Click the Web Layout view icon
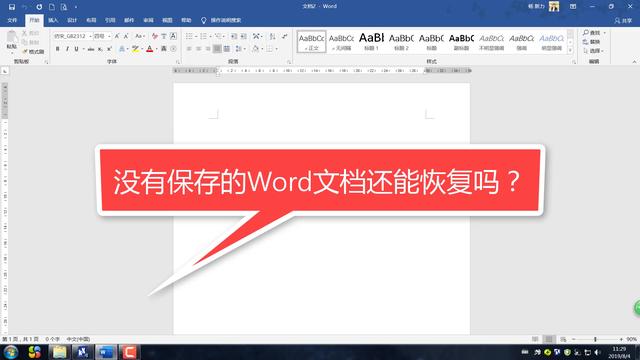The height and width of the screenshot is (360, 640). tap(563, 339)
